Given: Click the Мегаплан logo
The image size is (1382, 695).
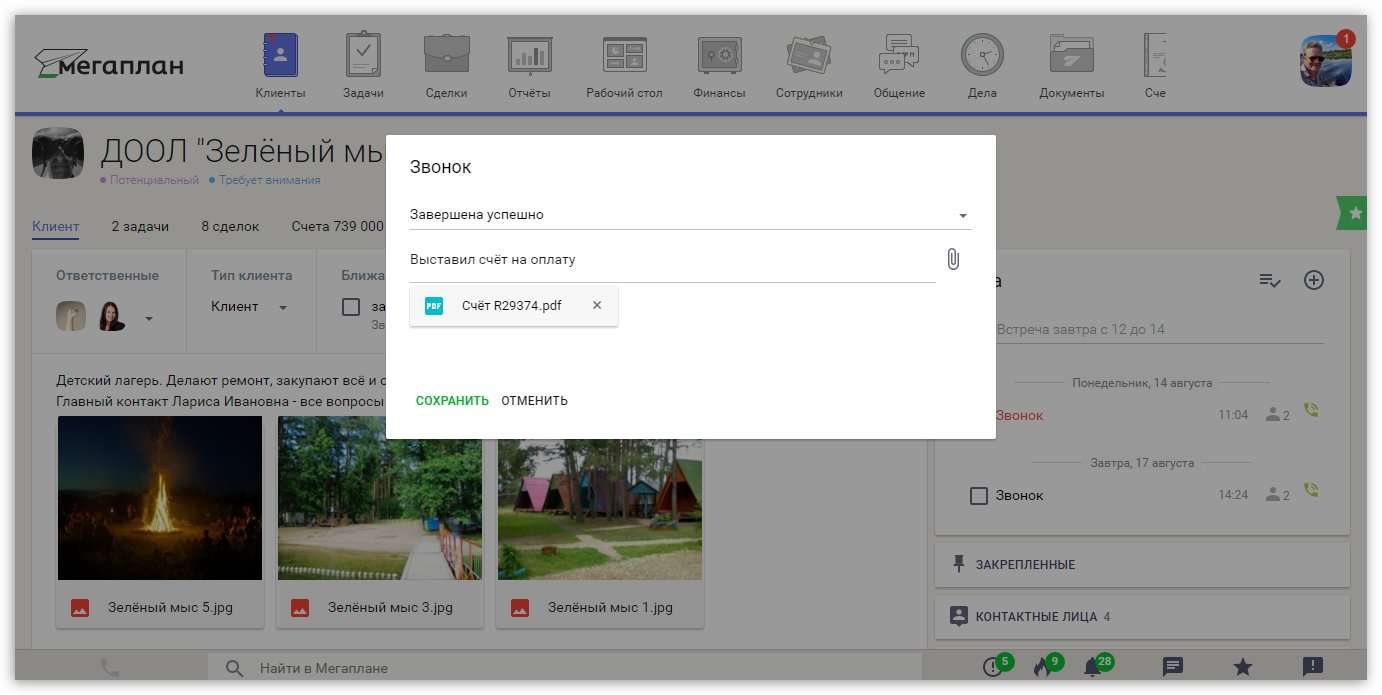Looking at the screenshot, I should pos(109,64).
